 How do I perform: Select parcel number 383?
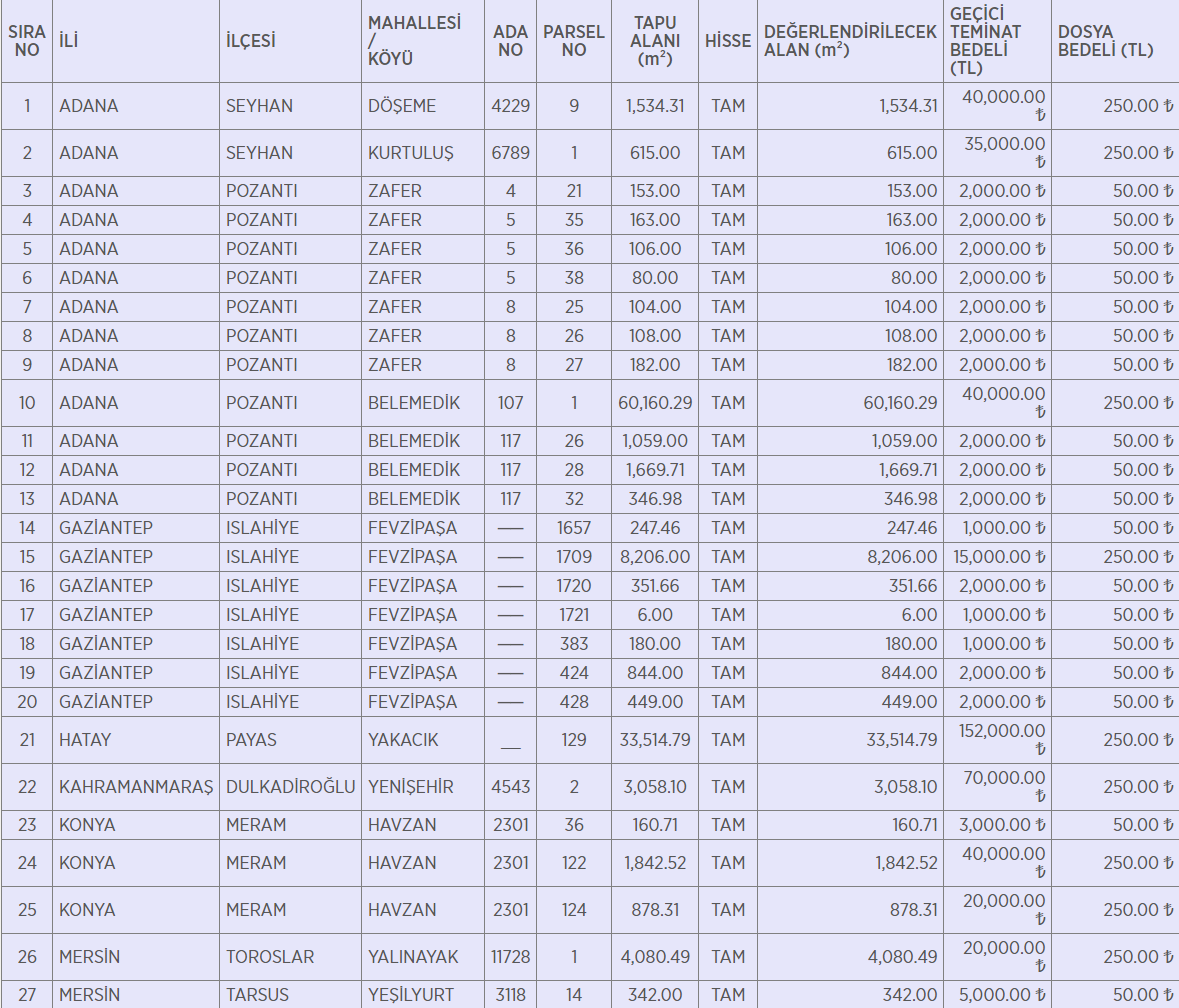coord(574,644)
